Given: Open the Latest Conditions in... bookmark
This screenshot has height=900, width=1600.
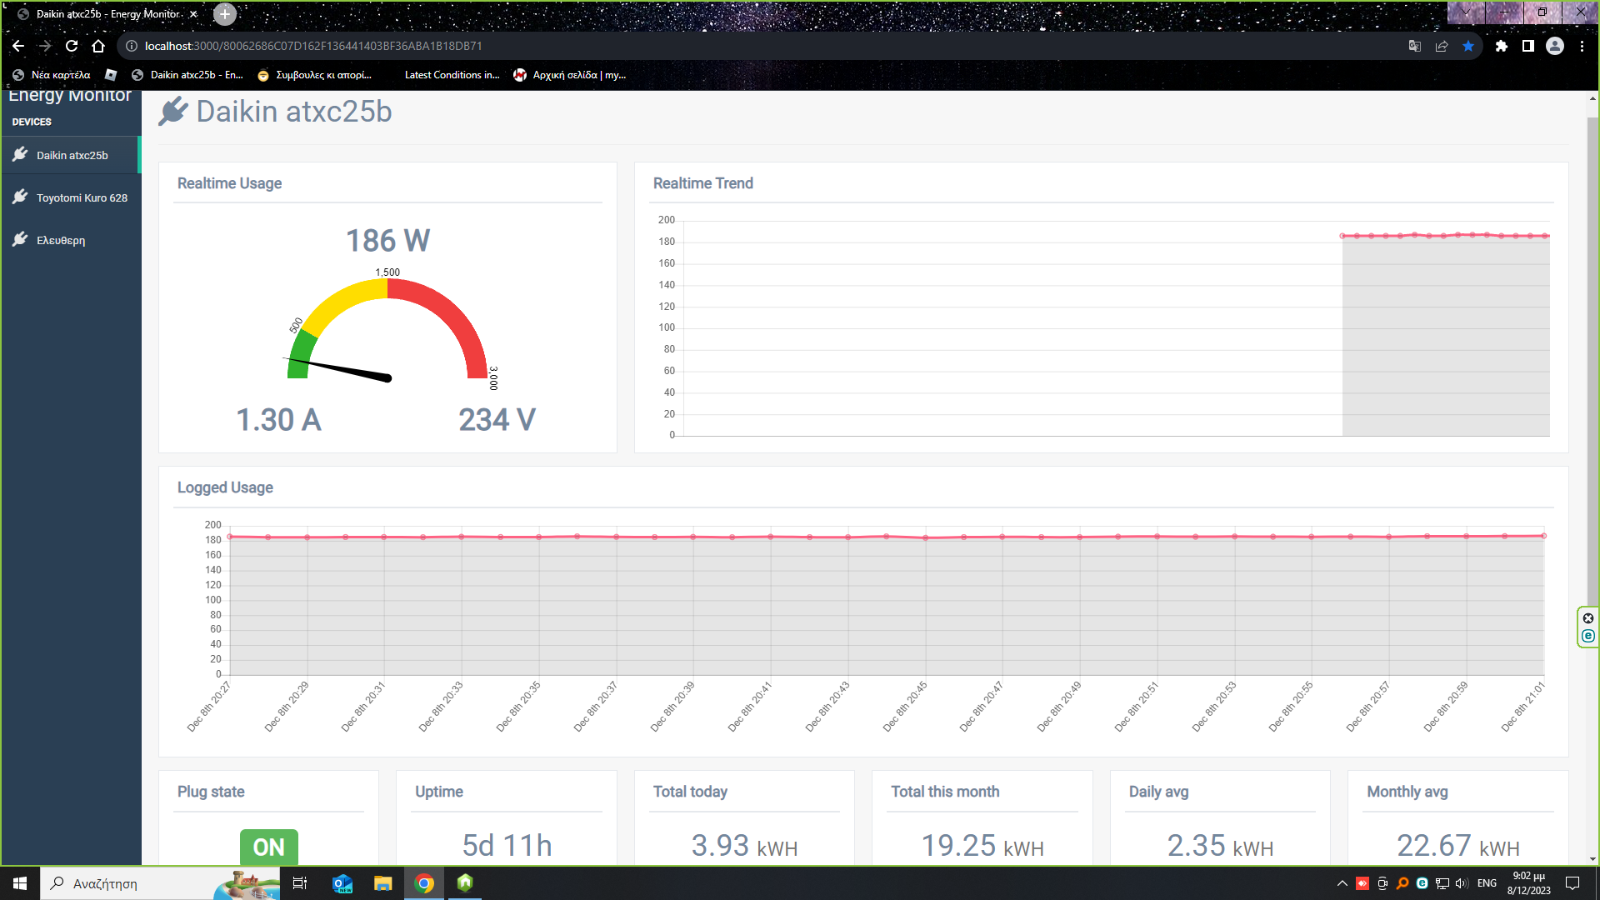Looking at the screenshot, I should pos(451,75).
